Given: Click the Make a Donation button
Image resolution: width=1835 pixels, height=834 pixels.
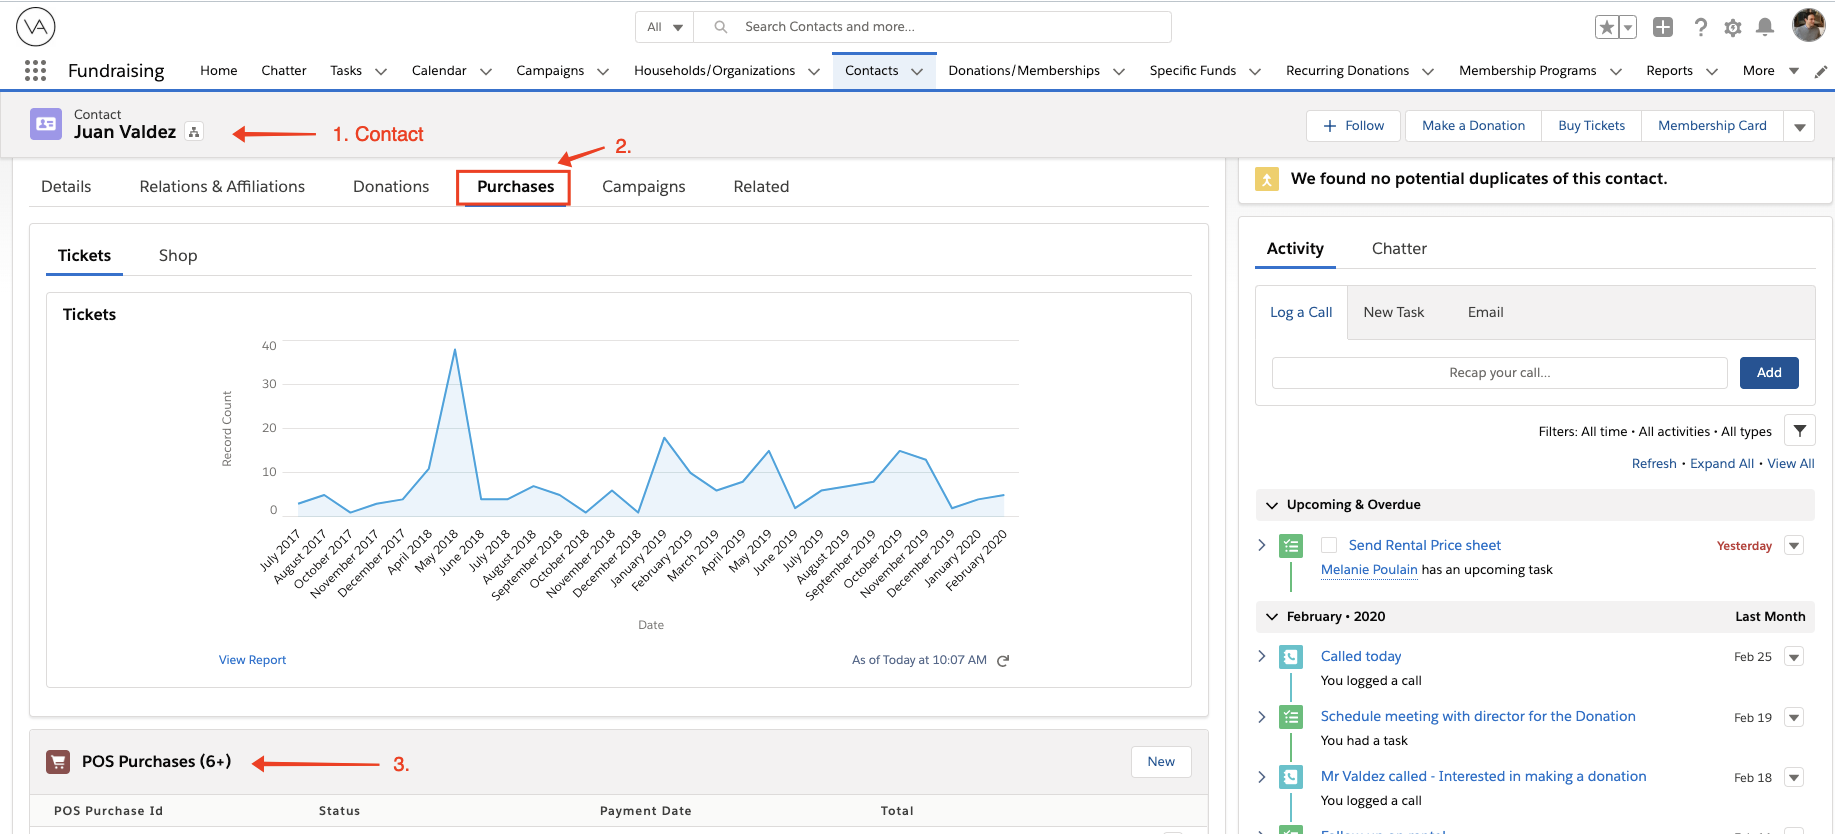Looking at the screenshot, I should 1473,126.
